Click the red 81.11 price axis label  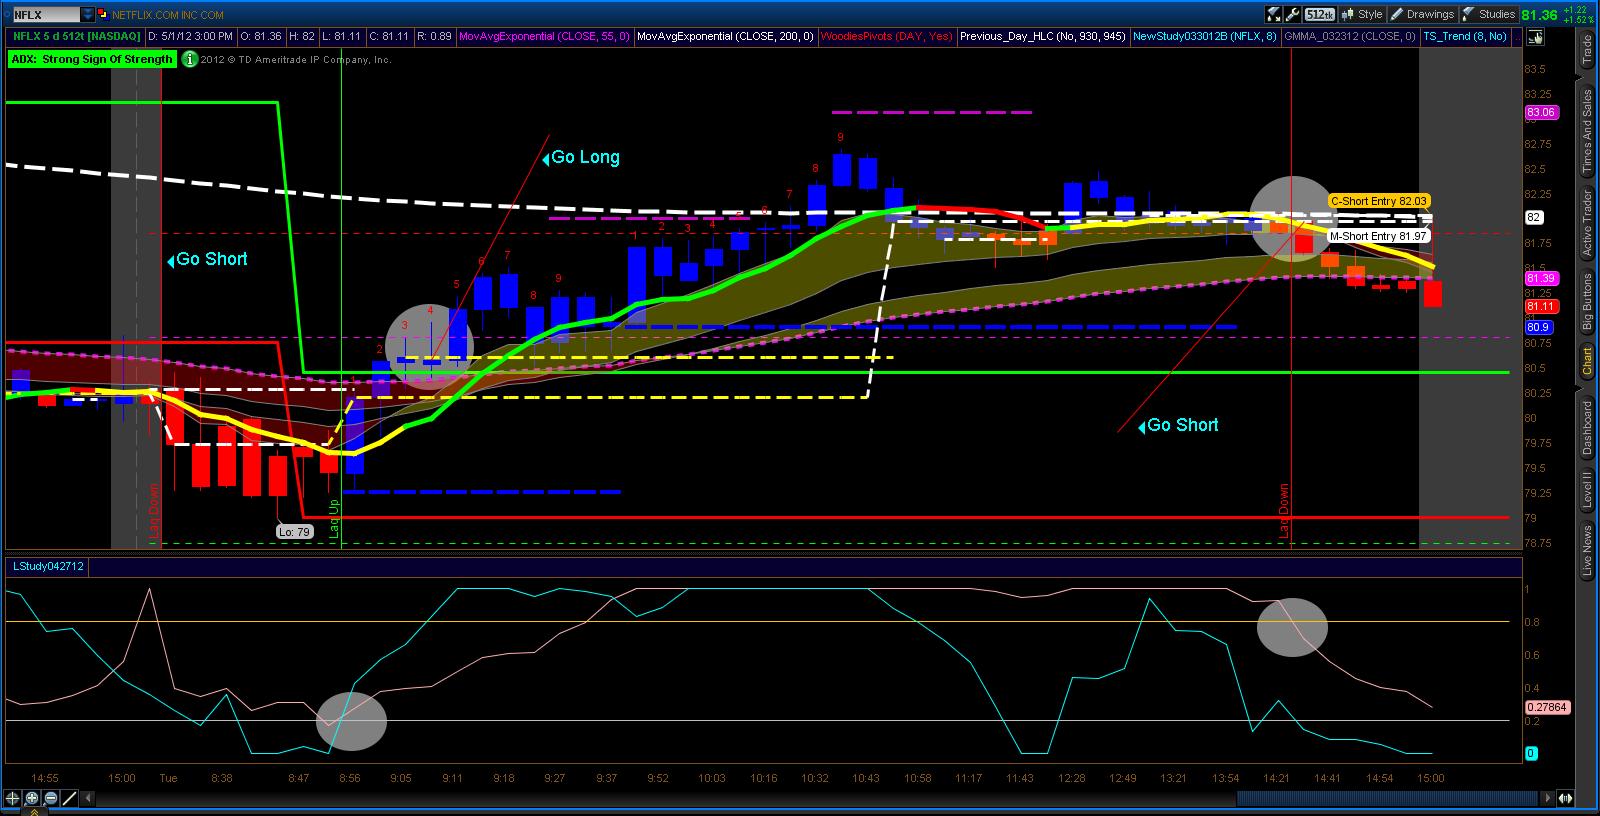coord(1540,306)
